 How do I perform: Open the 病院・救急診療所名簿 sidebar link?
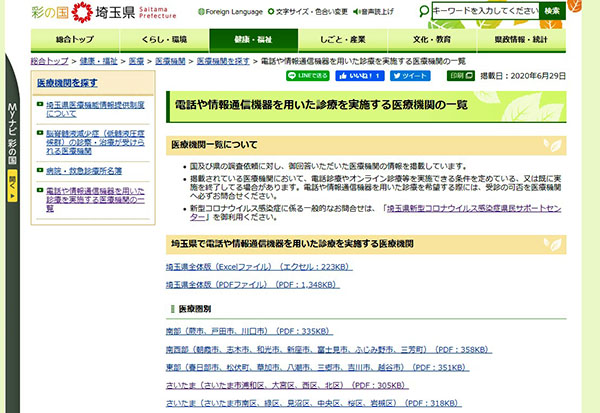[x=84, y=171]
